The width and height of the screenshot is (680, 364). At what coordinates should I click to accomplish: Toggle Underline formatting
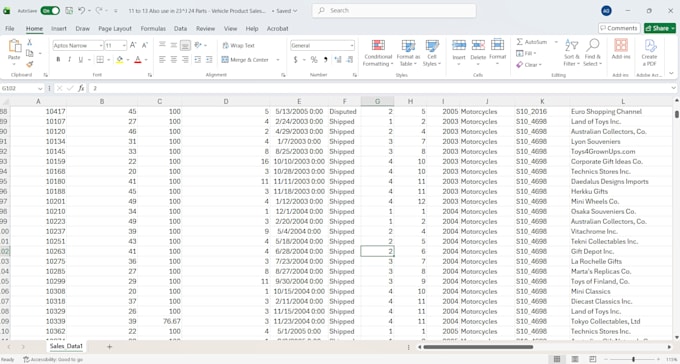point(81,60)
